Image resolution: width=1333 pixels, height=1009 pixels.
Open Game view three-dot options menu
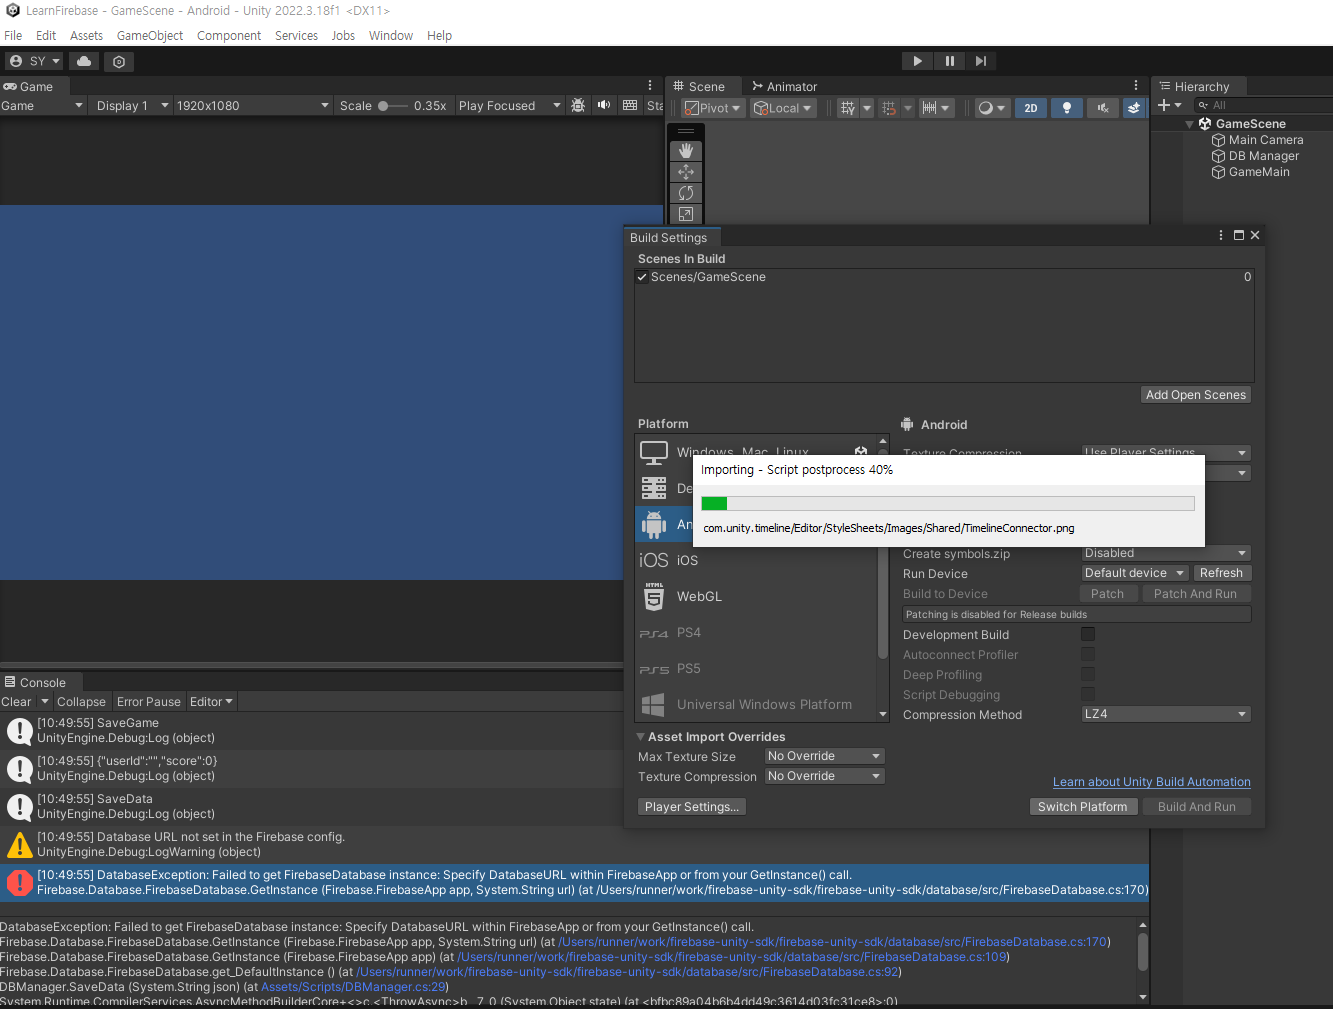click(650, 86)
